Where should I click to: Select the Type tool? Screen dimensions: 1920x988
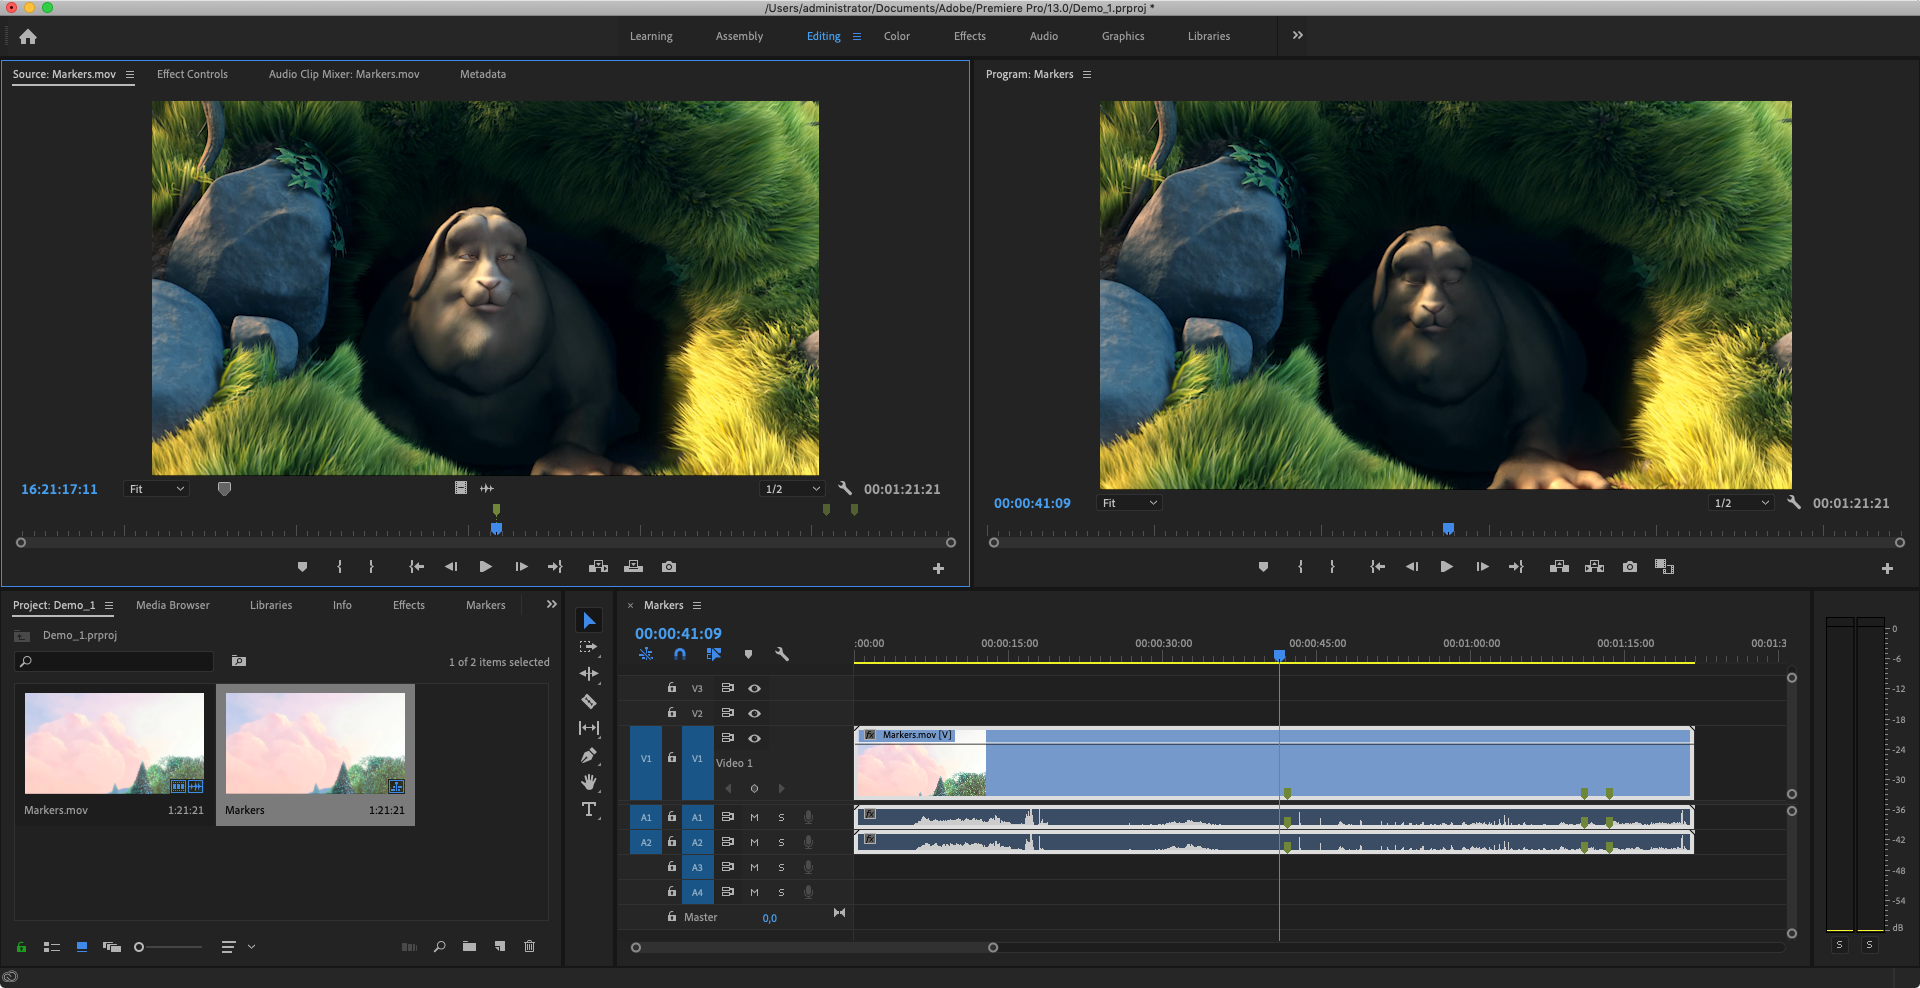coord(589,809)
